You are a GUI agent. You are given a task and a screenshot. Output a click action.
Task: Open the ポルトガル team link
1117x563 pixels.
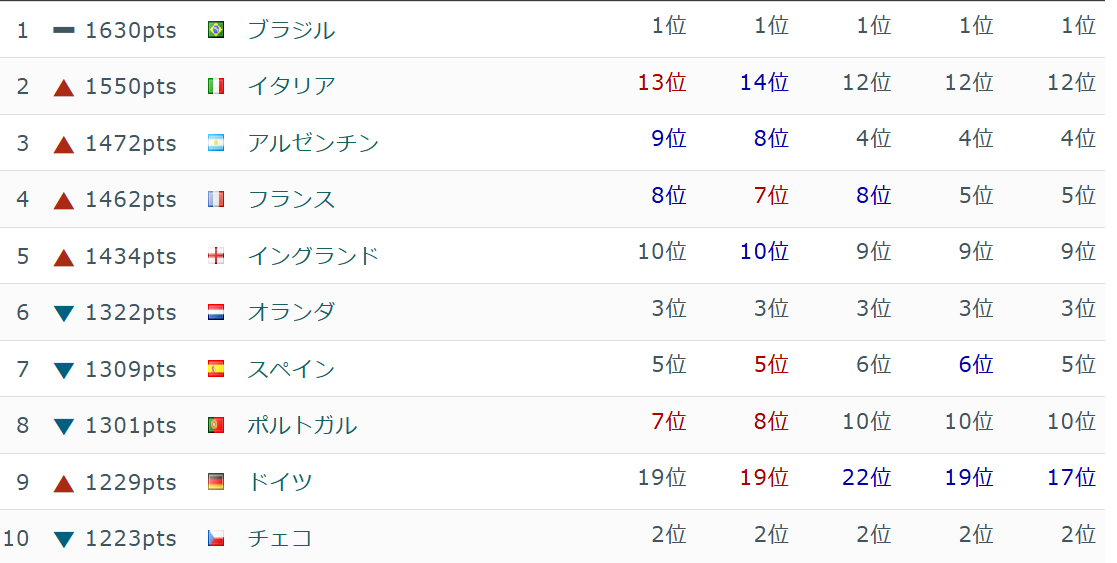[x=302, y=425]
